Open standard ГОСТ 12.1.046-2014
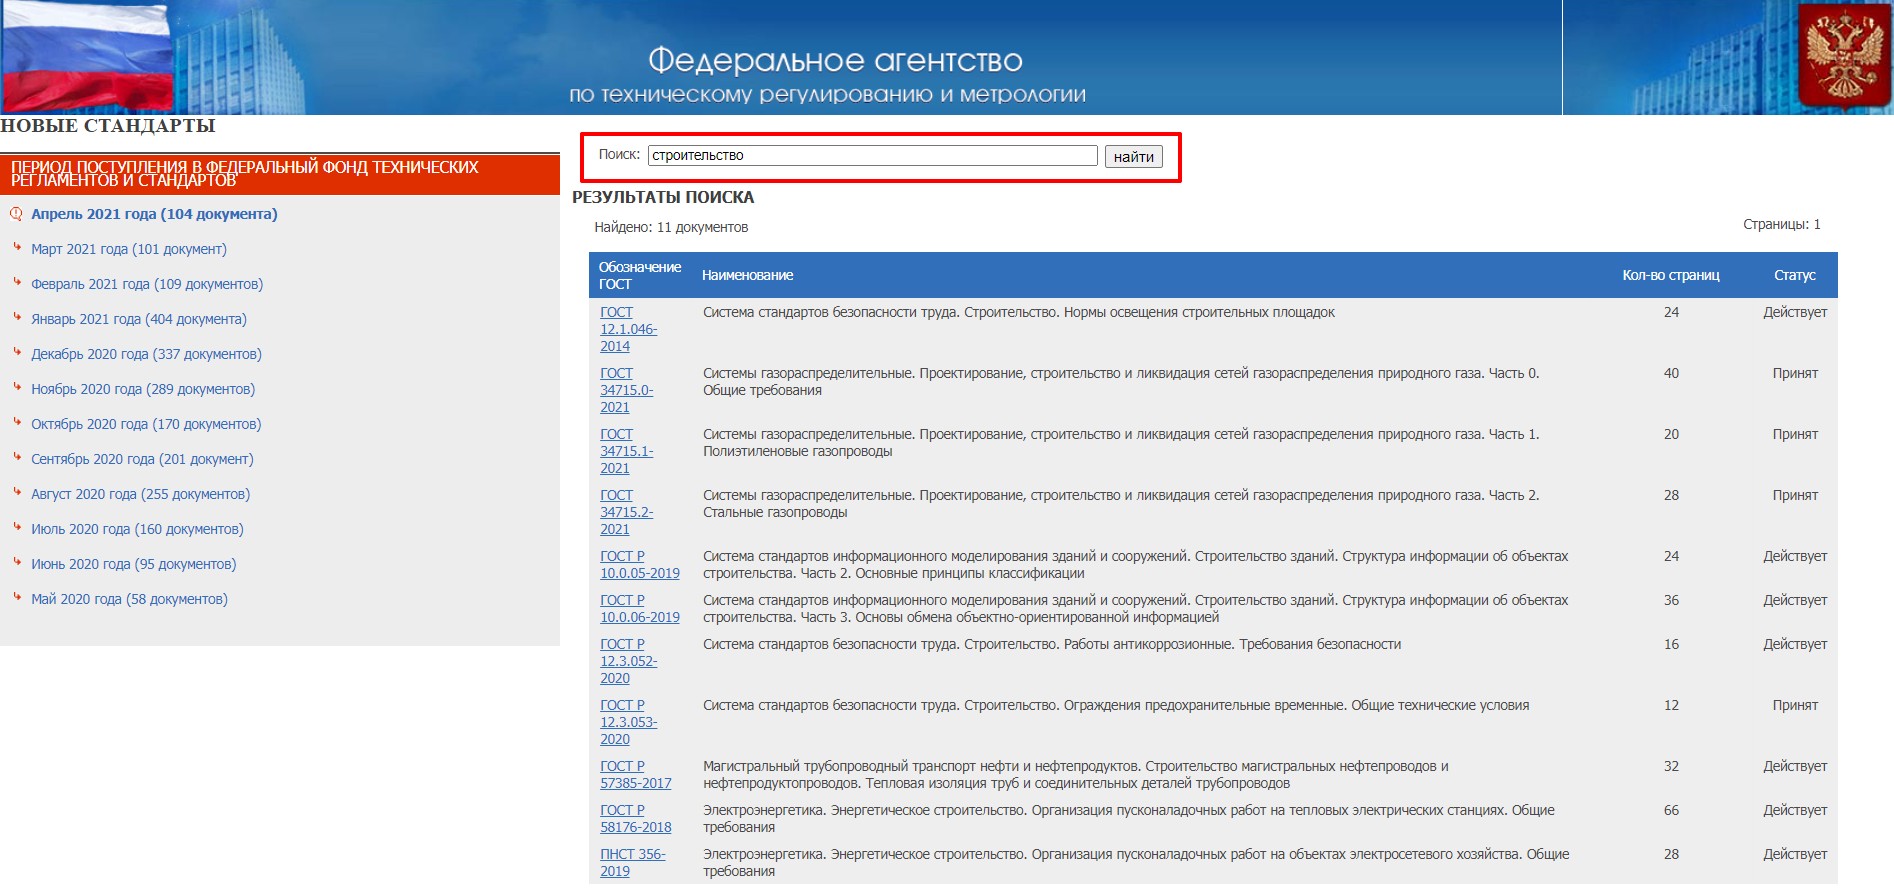This screenshot has width=1894, height=889. pyautogui.click(x=628, y=329)
